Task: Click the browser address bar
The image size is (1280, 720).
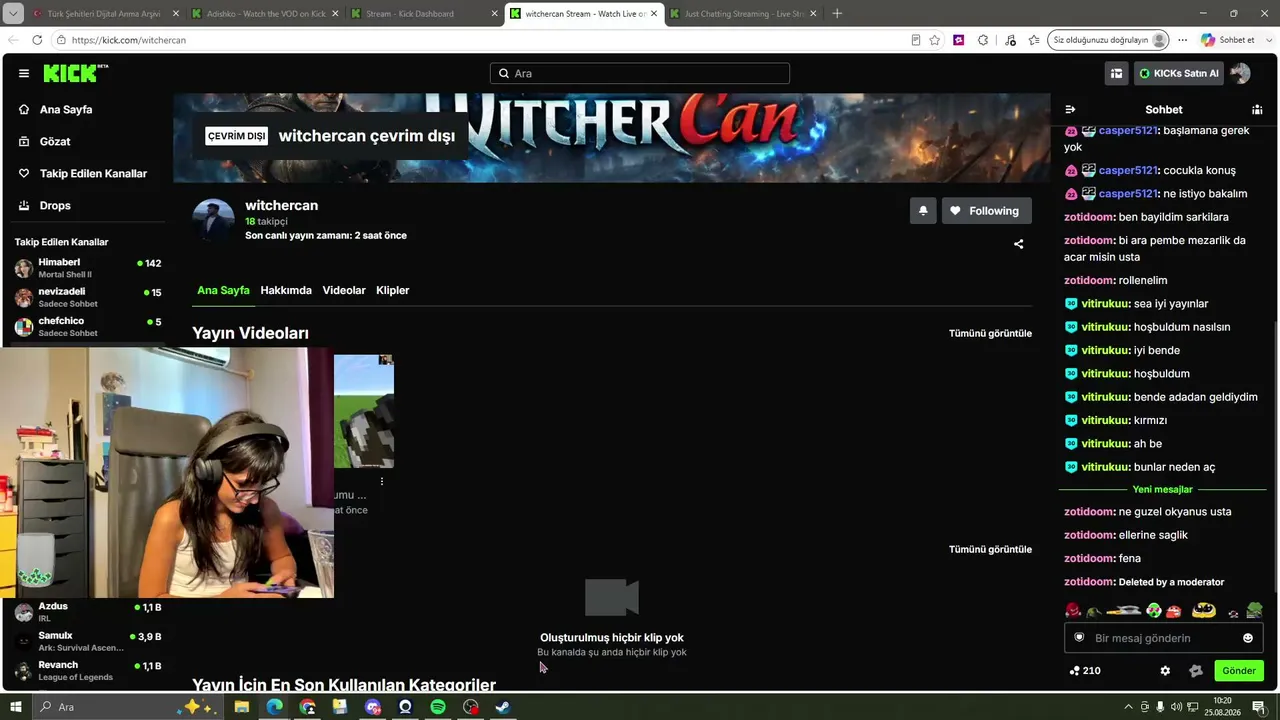Action: pyautogui.click(x=480, y=40)
